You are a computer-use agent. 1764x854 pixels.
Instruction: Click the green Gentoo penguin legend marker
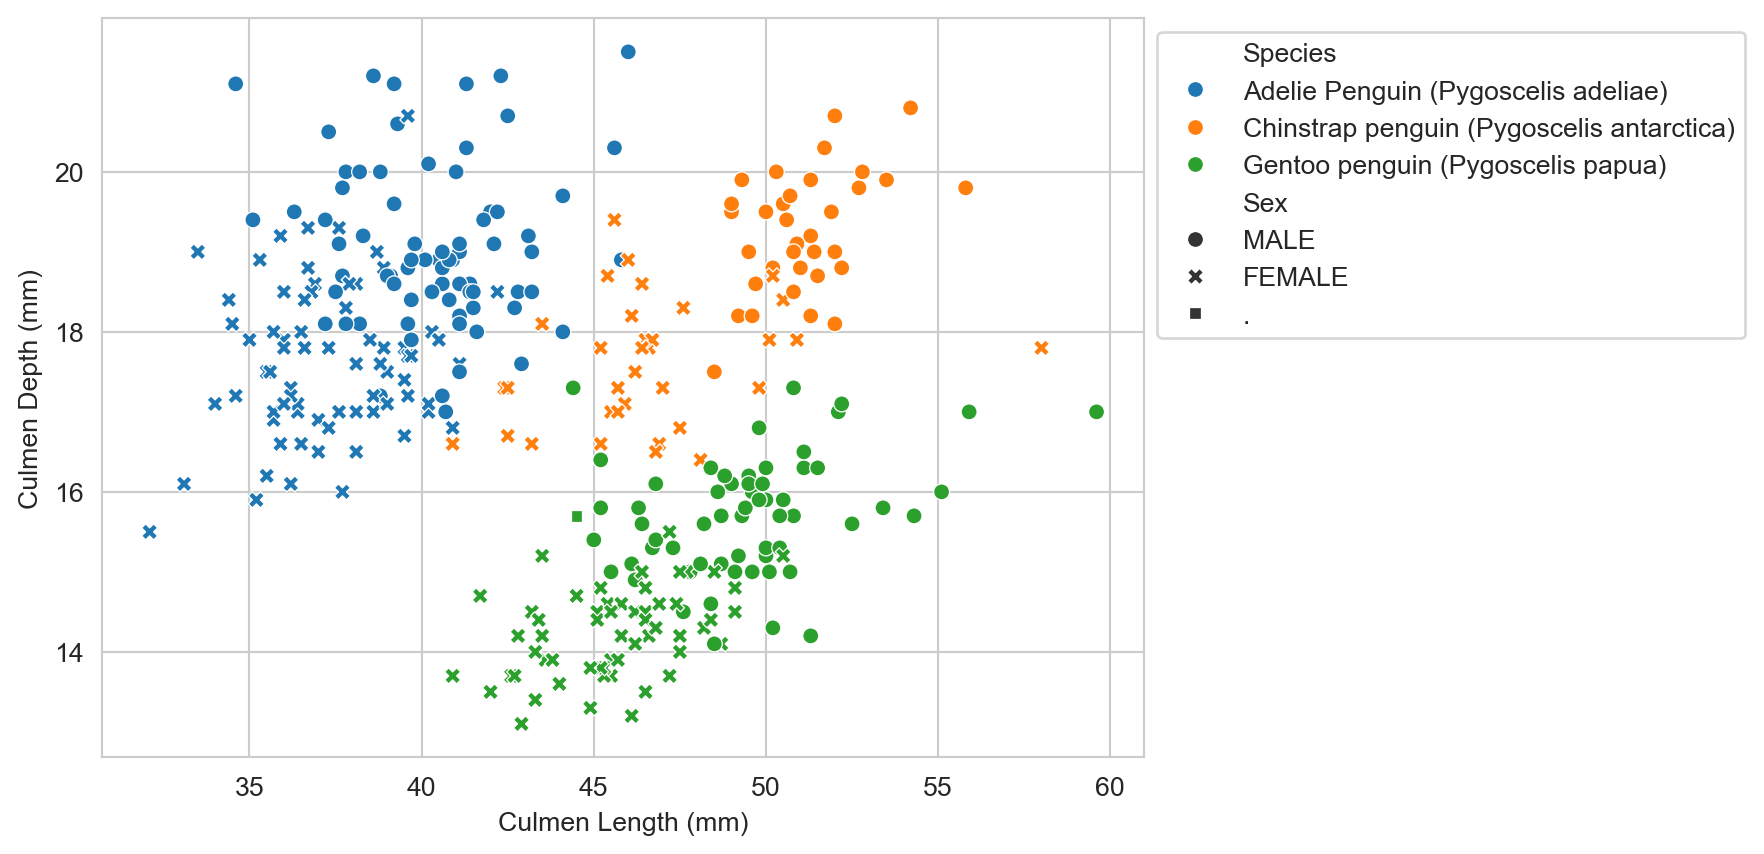(x=1195, y=165)
